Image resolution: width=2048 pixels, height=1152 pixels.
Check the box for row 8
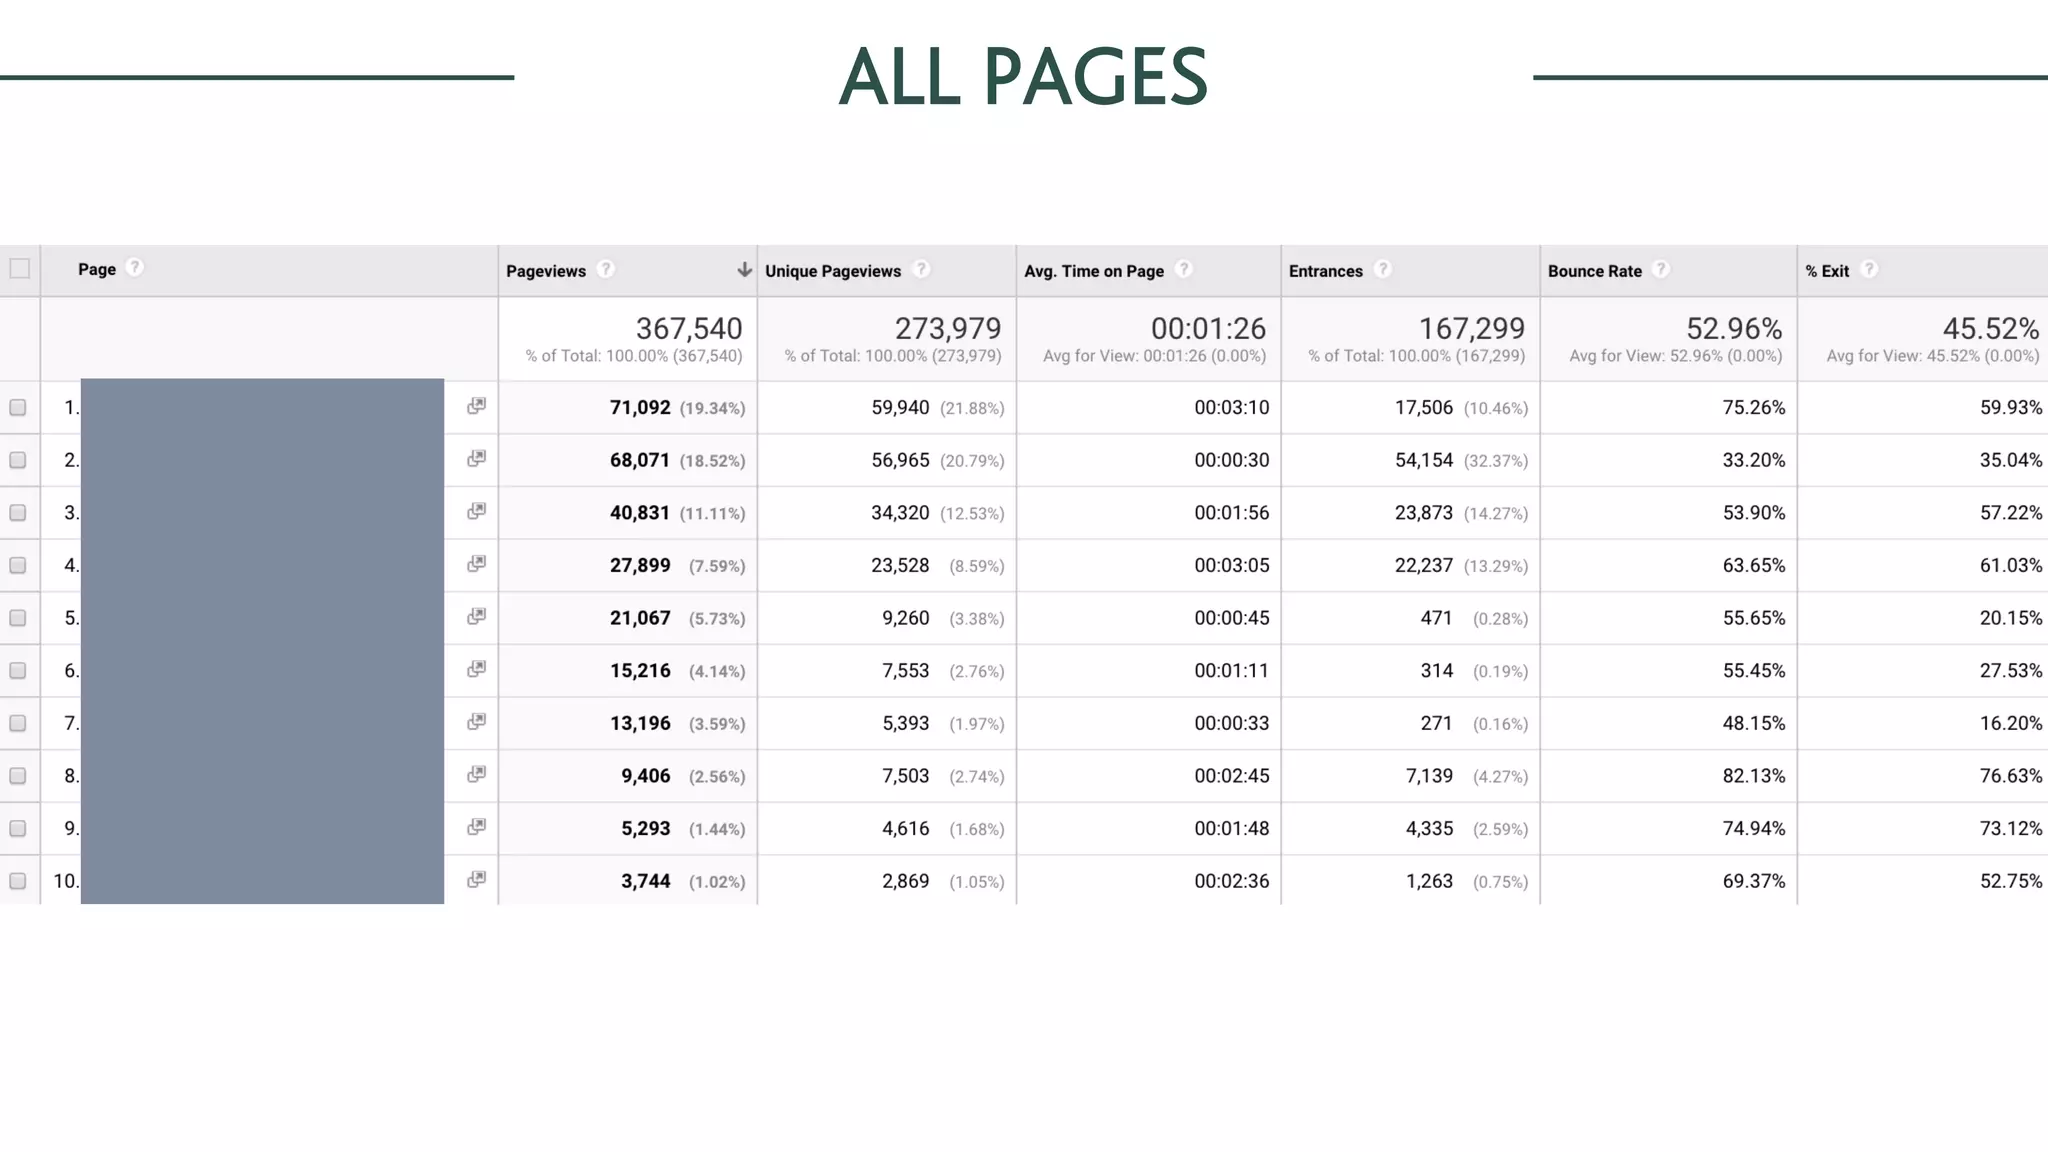[18, 776]
